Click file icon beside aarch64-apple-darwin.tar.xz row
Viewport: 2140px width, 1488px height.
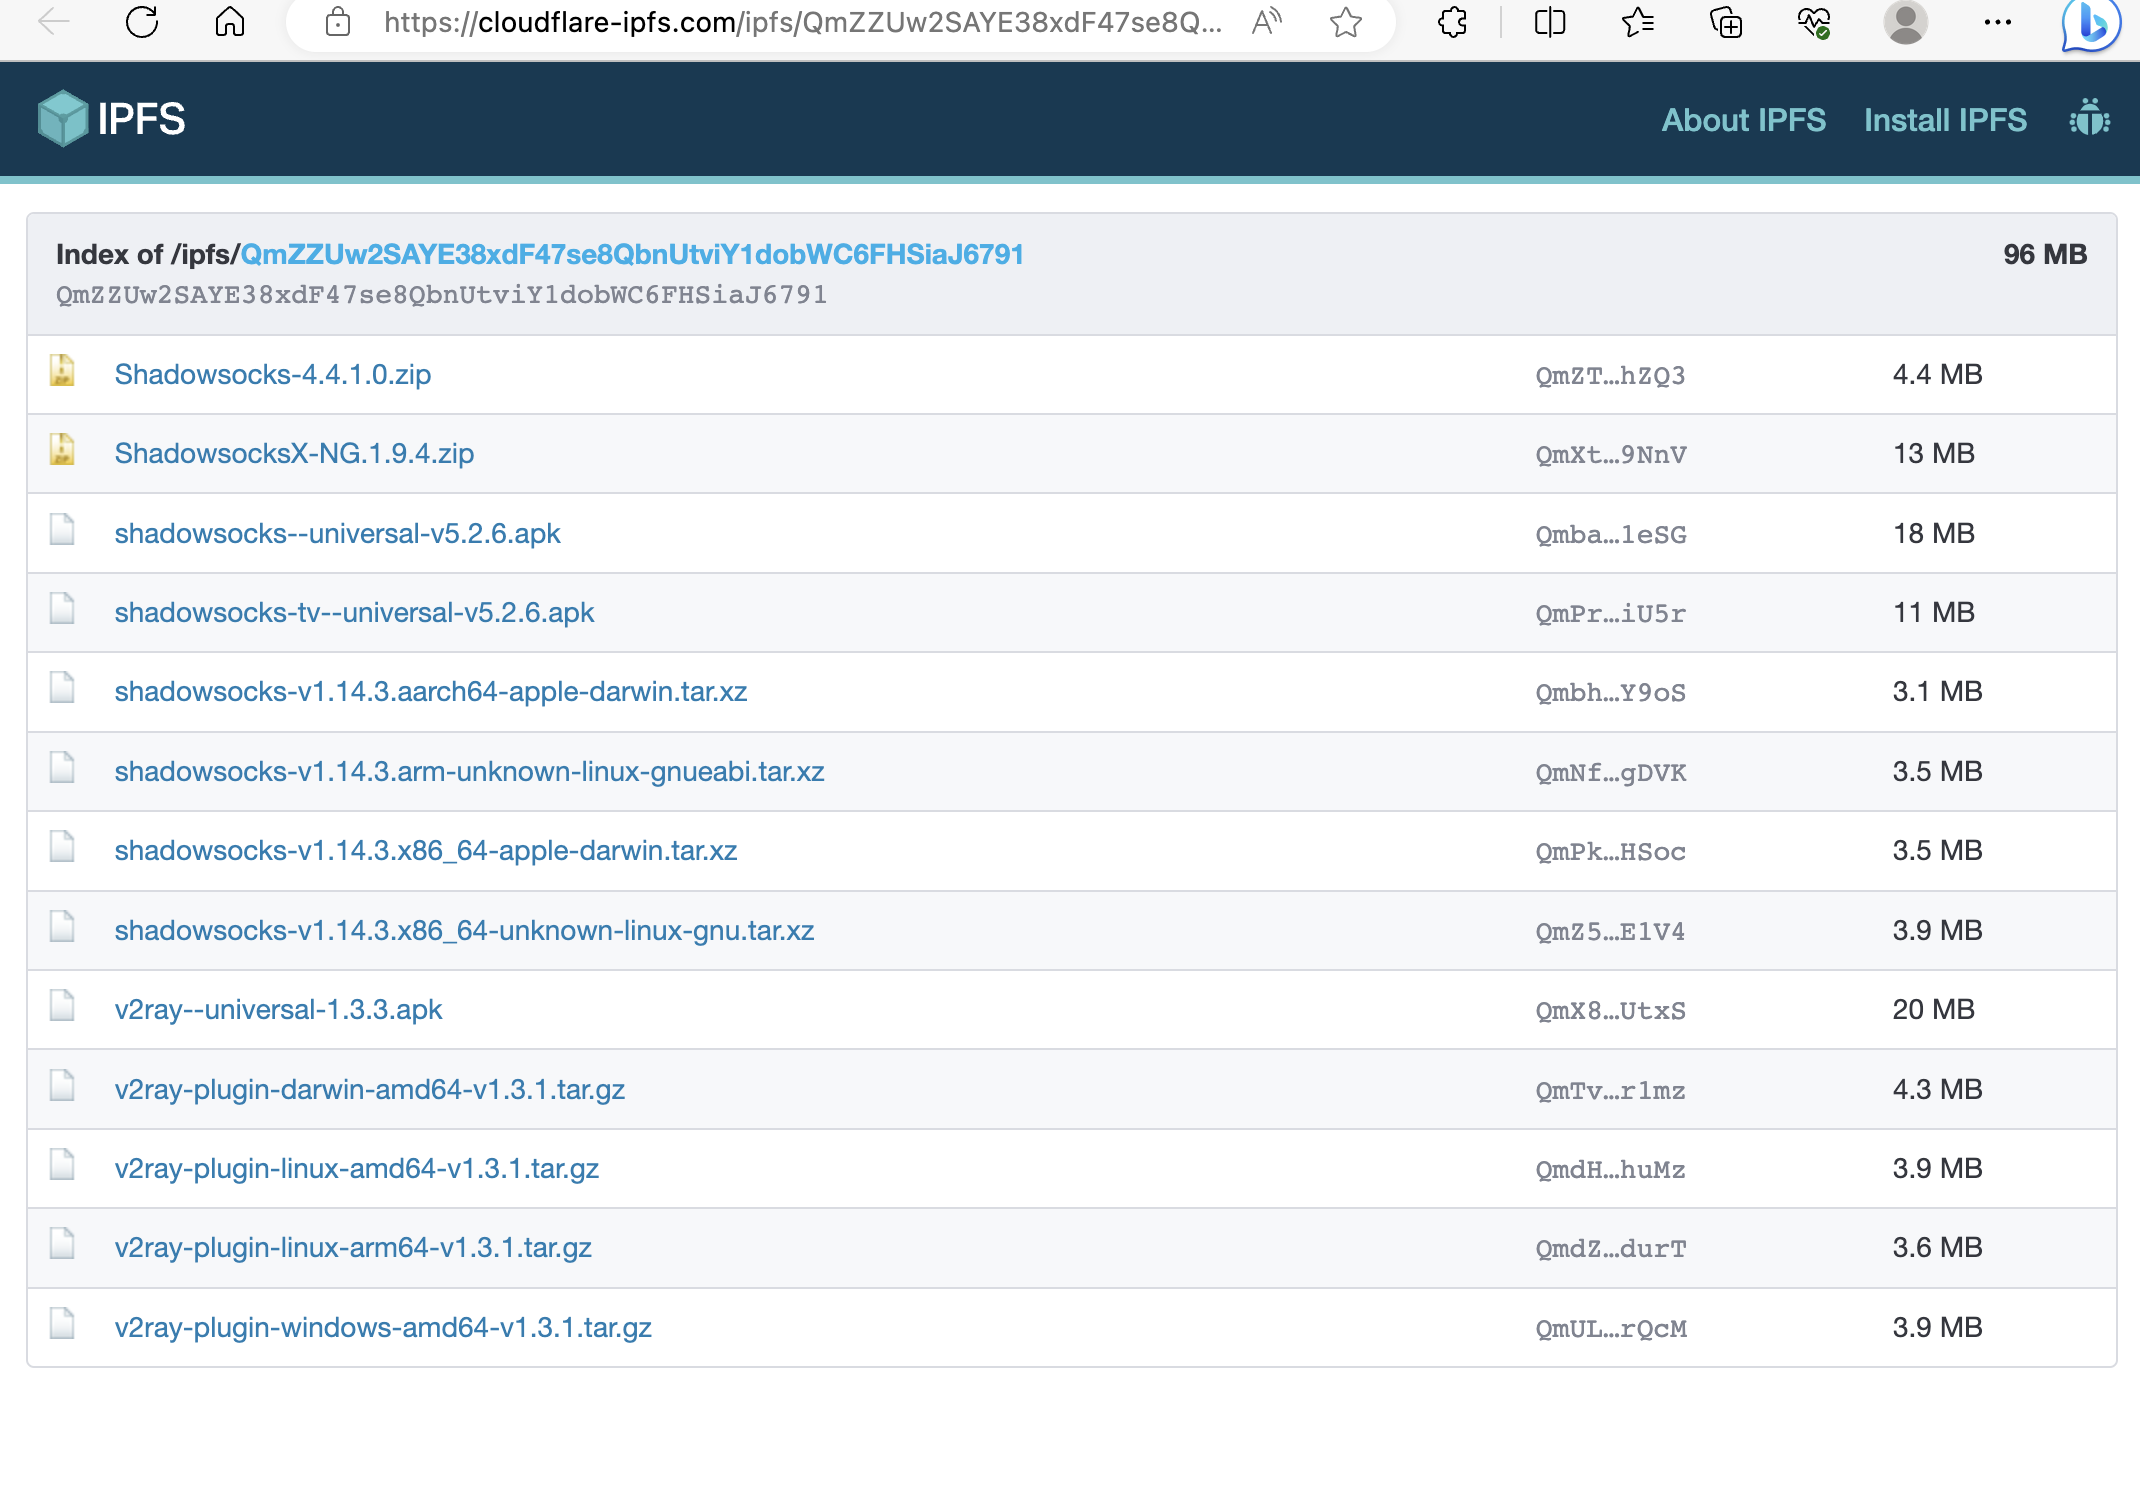[62, 687]
